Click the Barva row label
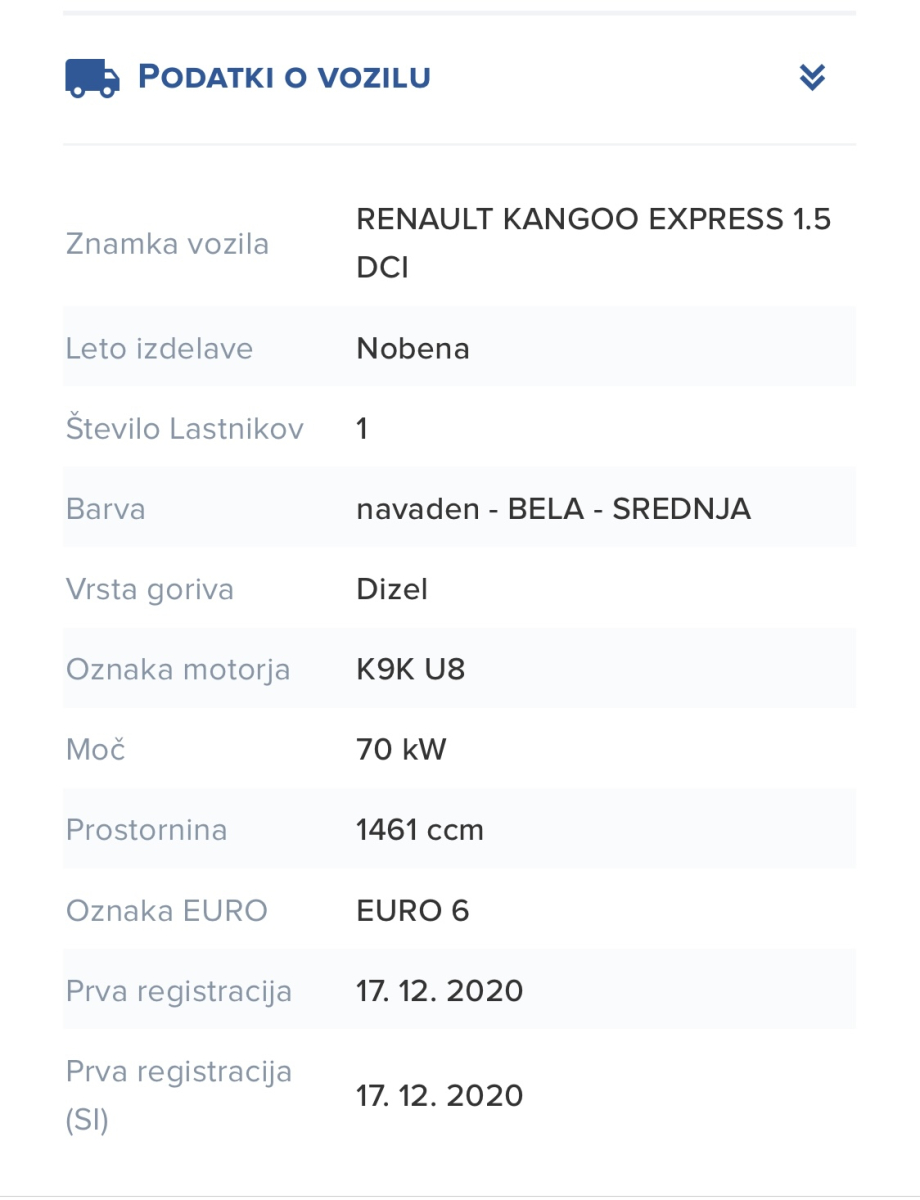920x1200 pixels. (x=105, y=509)
